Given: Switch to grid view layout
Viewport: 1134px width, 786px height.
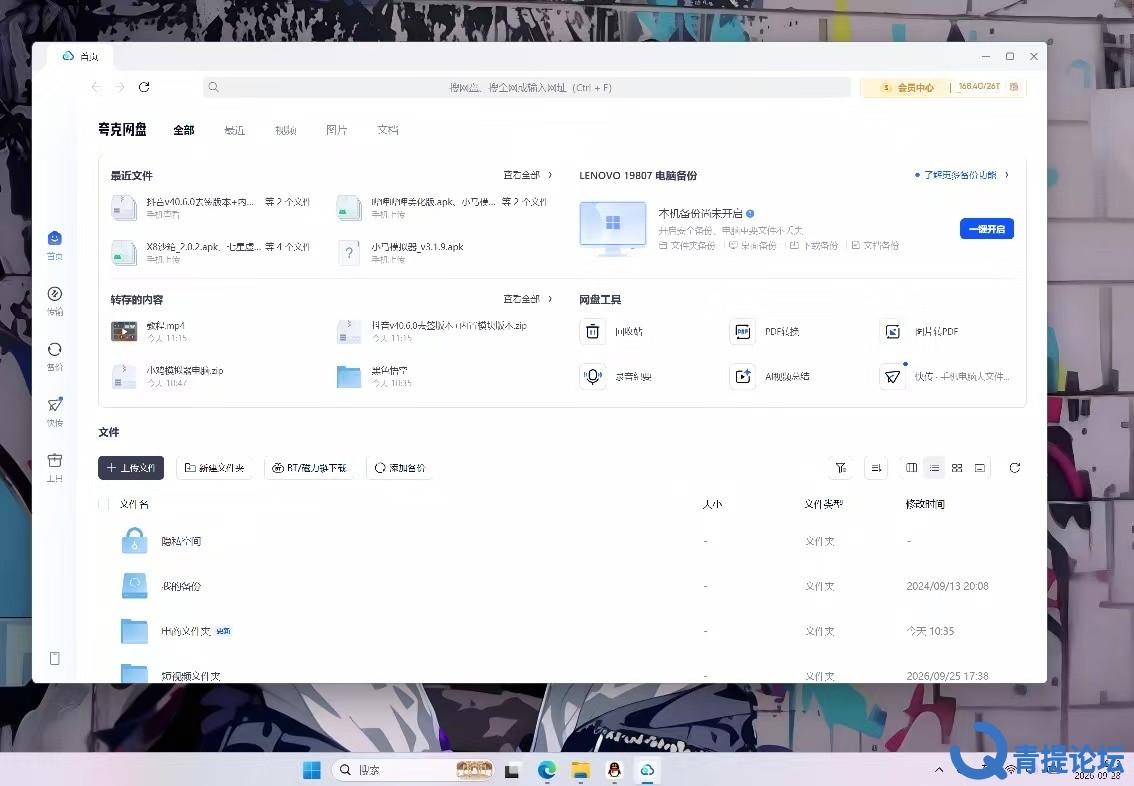Looking at the screenshot, I should (957, 468).
